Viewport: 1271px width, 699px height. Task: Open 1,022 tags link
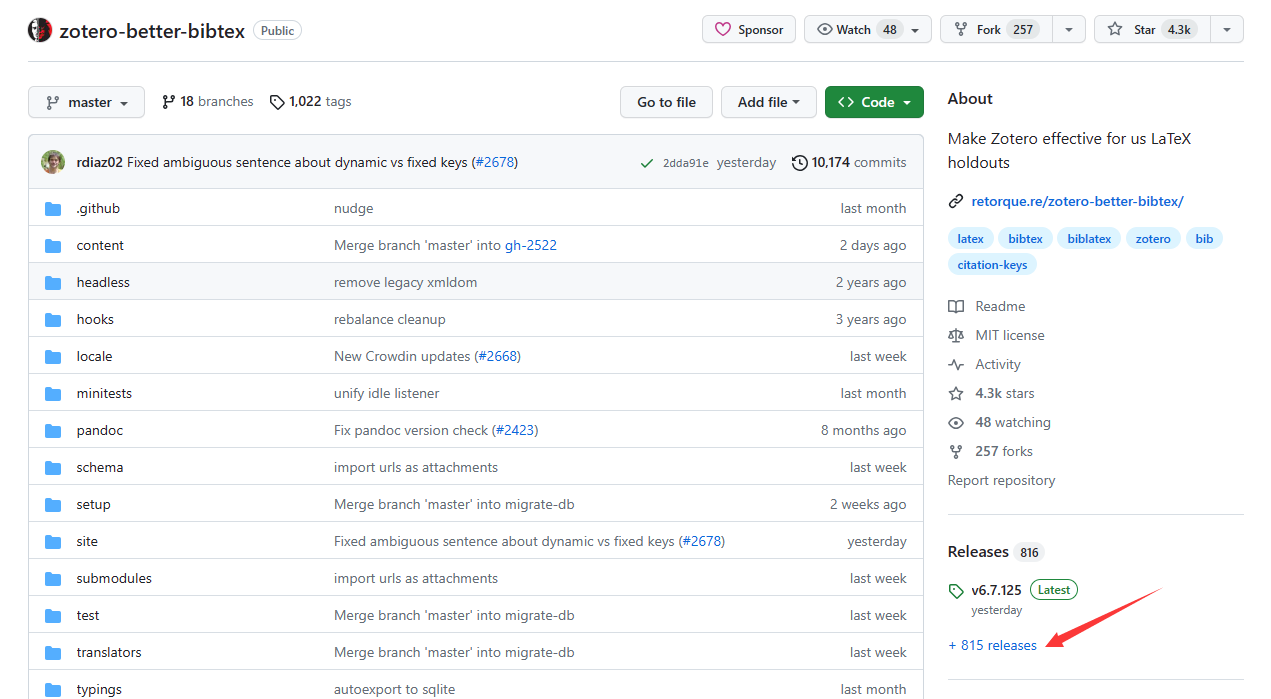[x=310, y=102]
